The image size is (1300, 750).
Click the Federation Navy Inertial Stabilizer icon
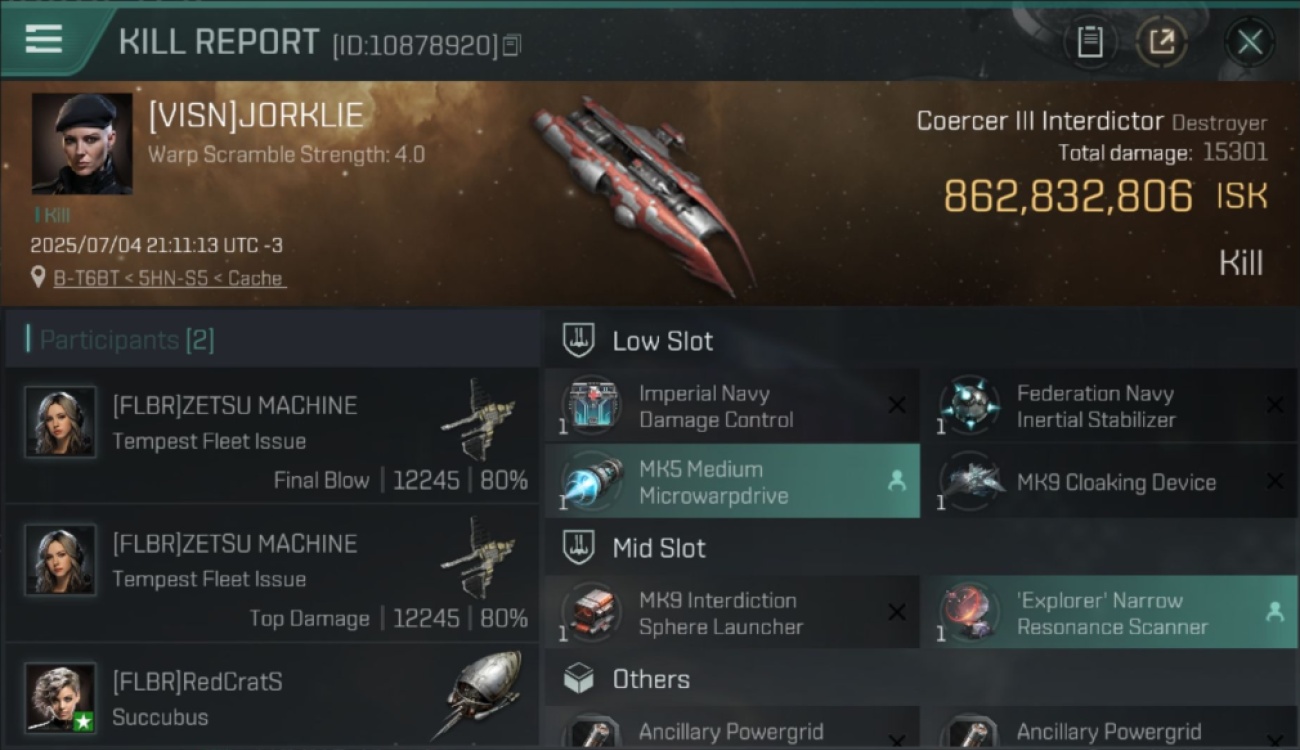968,406
